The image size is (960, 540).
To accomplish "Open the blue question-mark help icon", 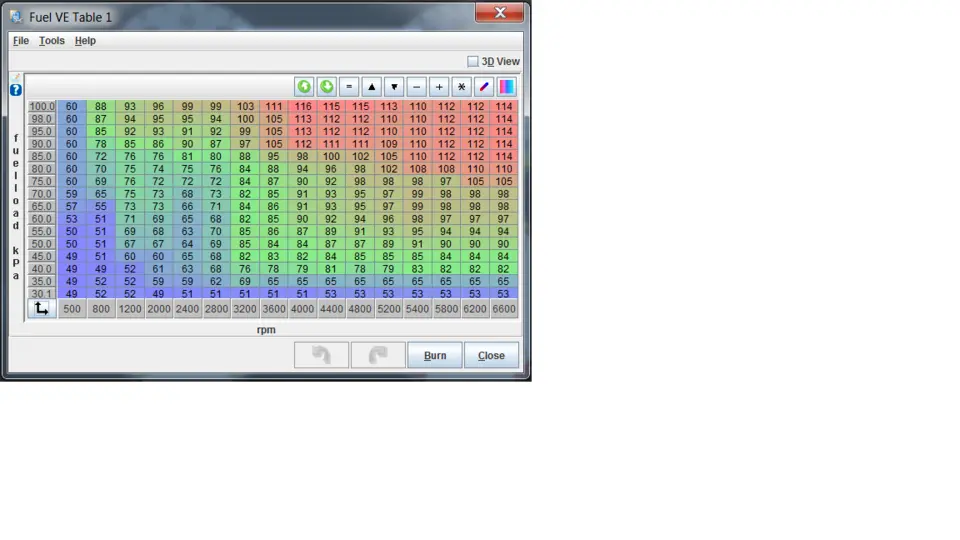I will coord(16,90).
